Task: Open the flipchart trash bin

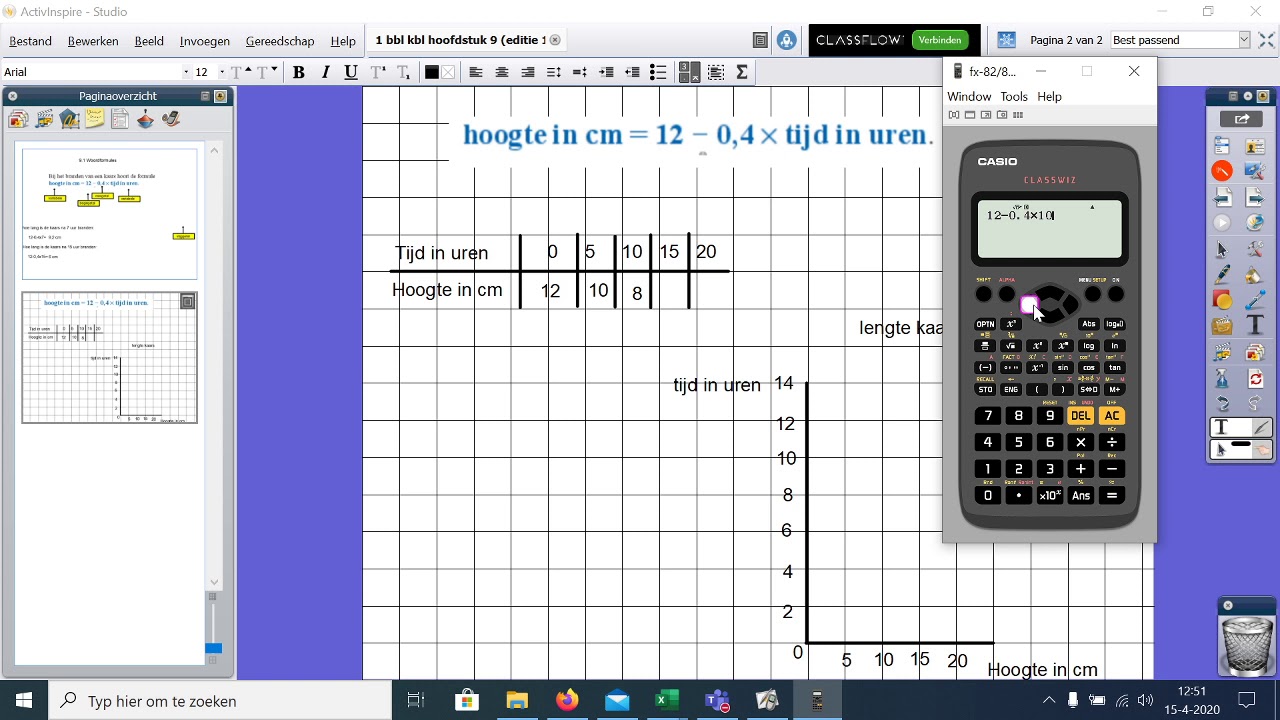Action: pyautogui.click(x=1247, y=644)
